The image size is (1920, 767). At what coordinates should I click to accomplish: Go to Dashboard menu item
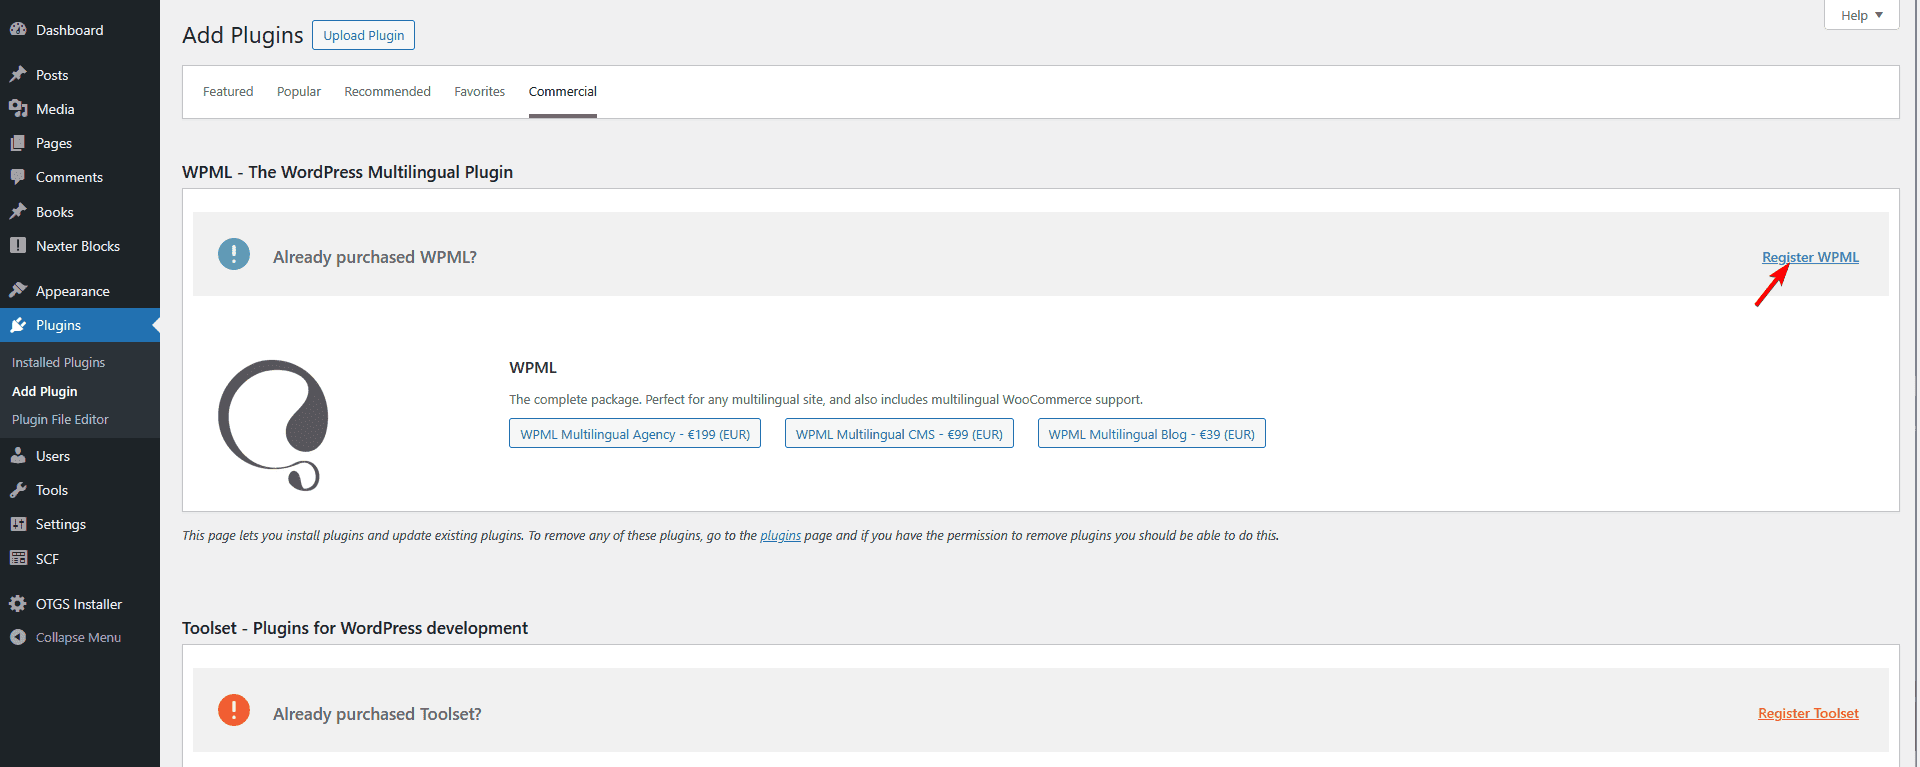click(70, 30)
